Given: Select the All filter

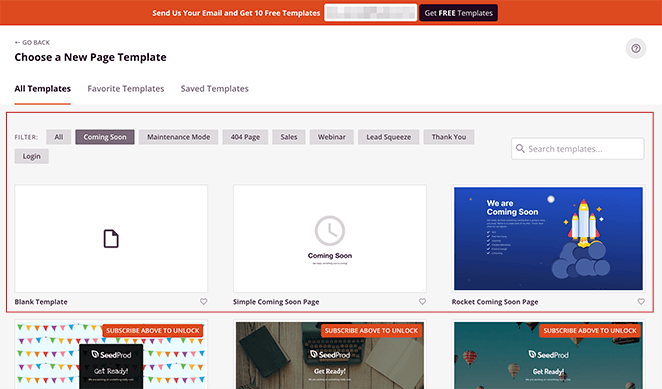Looking at the screenshot, I should pos(59,137).
